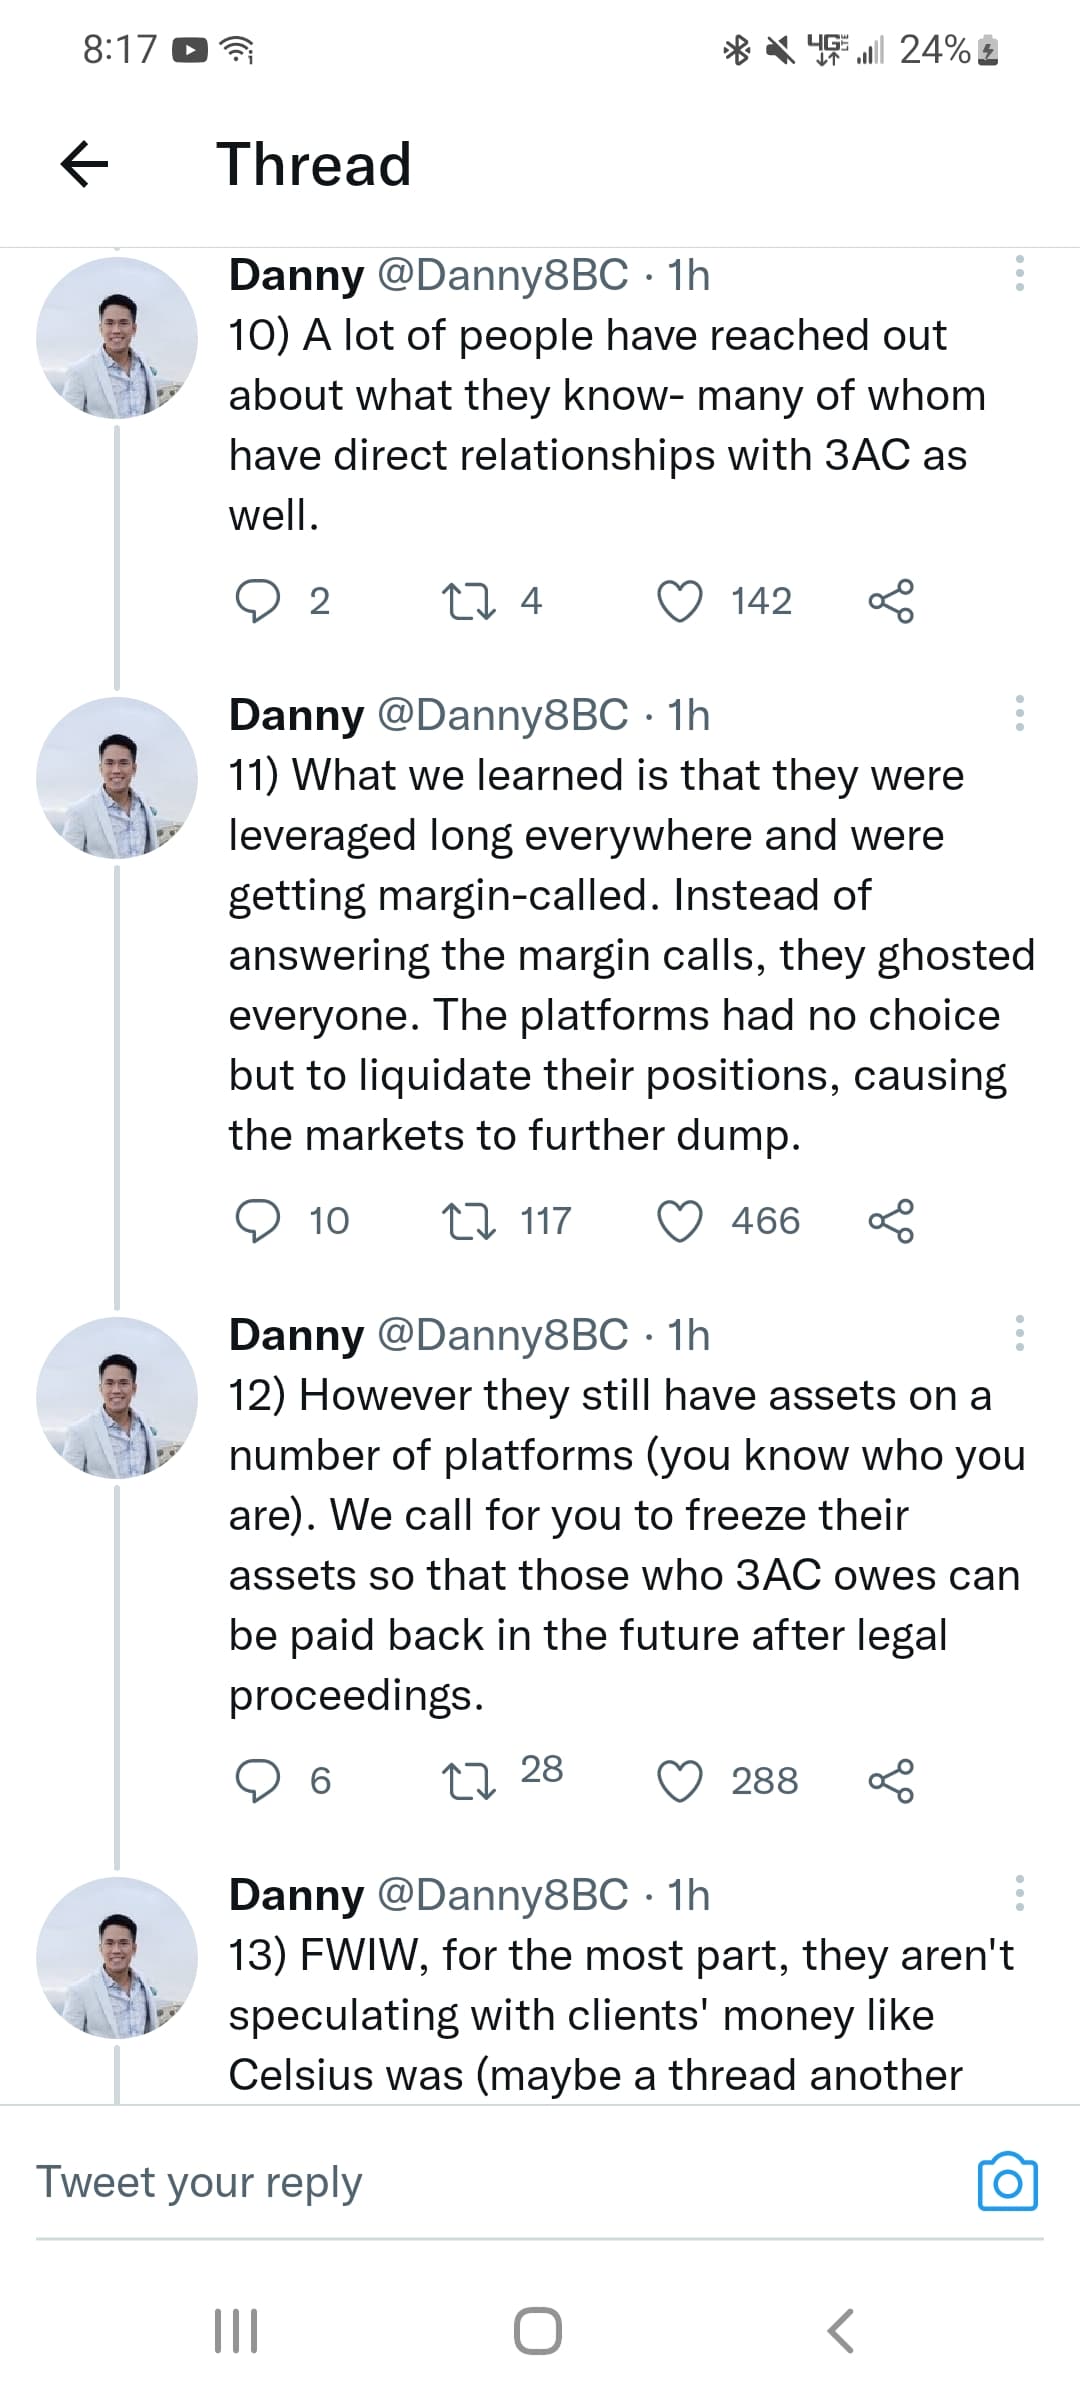Like tweet 10 with 142 likes

coord(680,601)
